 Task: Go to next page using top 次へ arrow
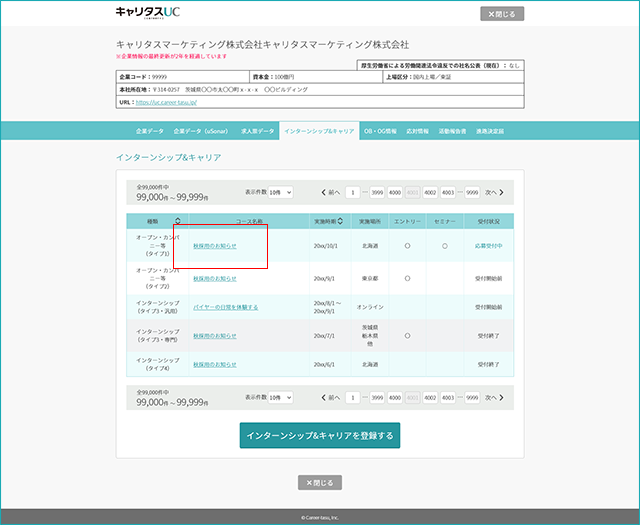(x=494, y=192)
